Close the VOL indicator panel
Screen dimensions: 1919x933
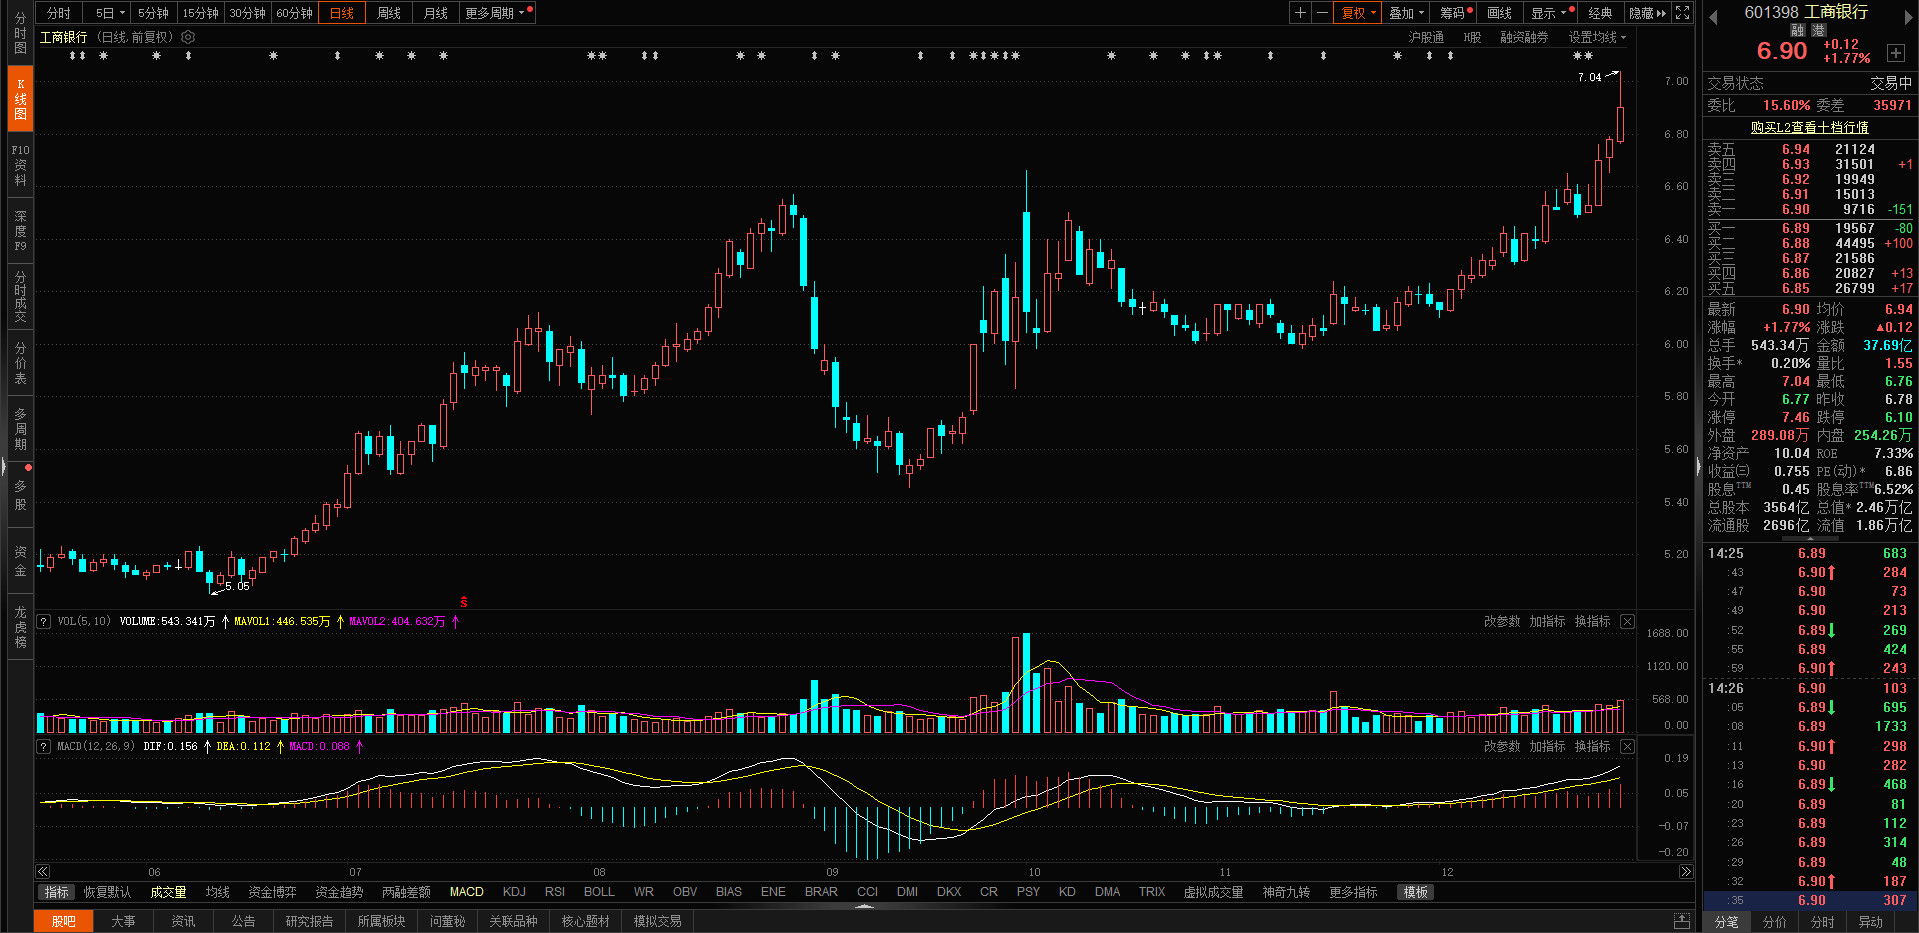(x=1627, y=621)
